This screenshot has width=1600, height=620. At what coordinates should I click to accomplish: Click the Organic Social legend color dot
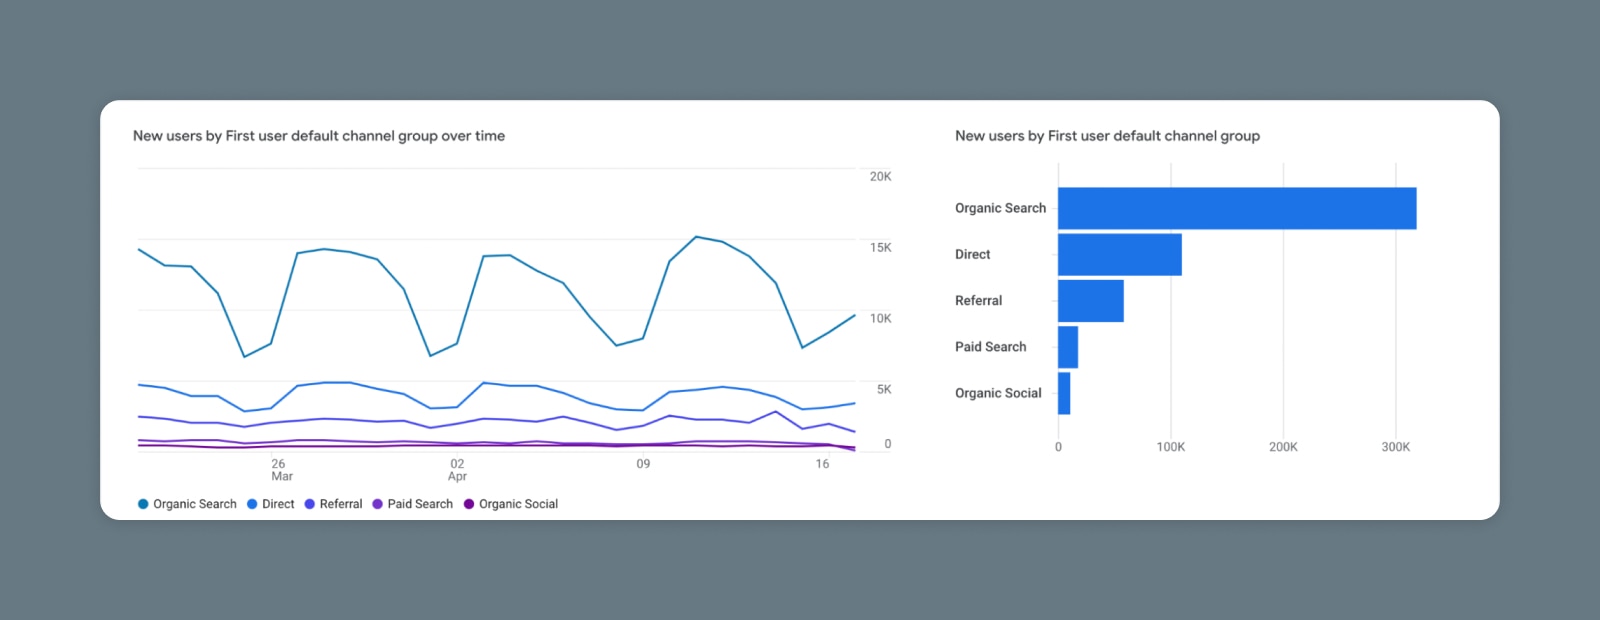coord(469,504)
